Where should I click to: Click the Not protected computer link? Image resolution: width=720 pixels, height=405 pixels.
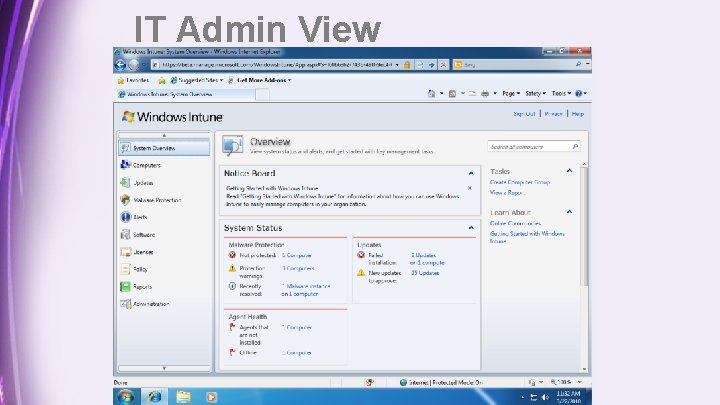tap(297, 255)
